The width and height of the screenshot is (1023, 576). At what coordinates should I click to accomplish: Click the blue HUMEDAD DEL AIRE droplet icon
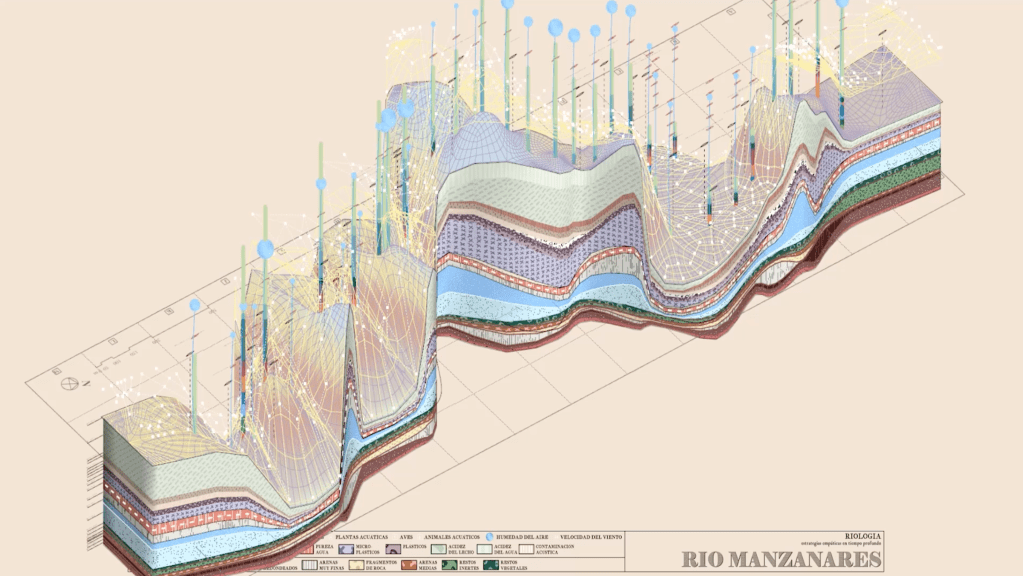pos(489,537)
